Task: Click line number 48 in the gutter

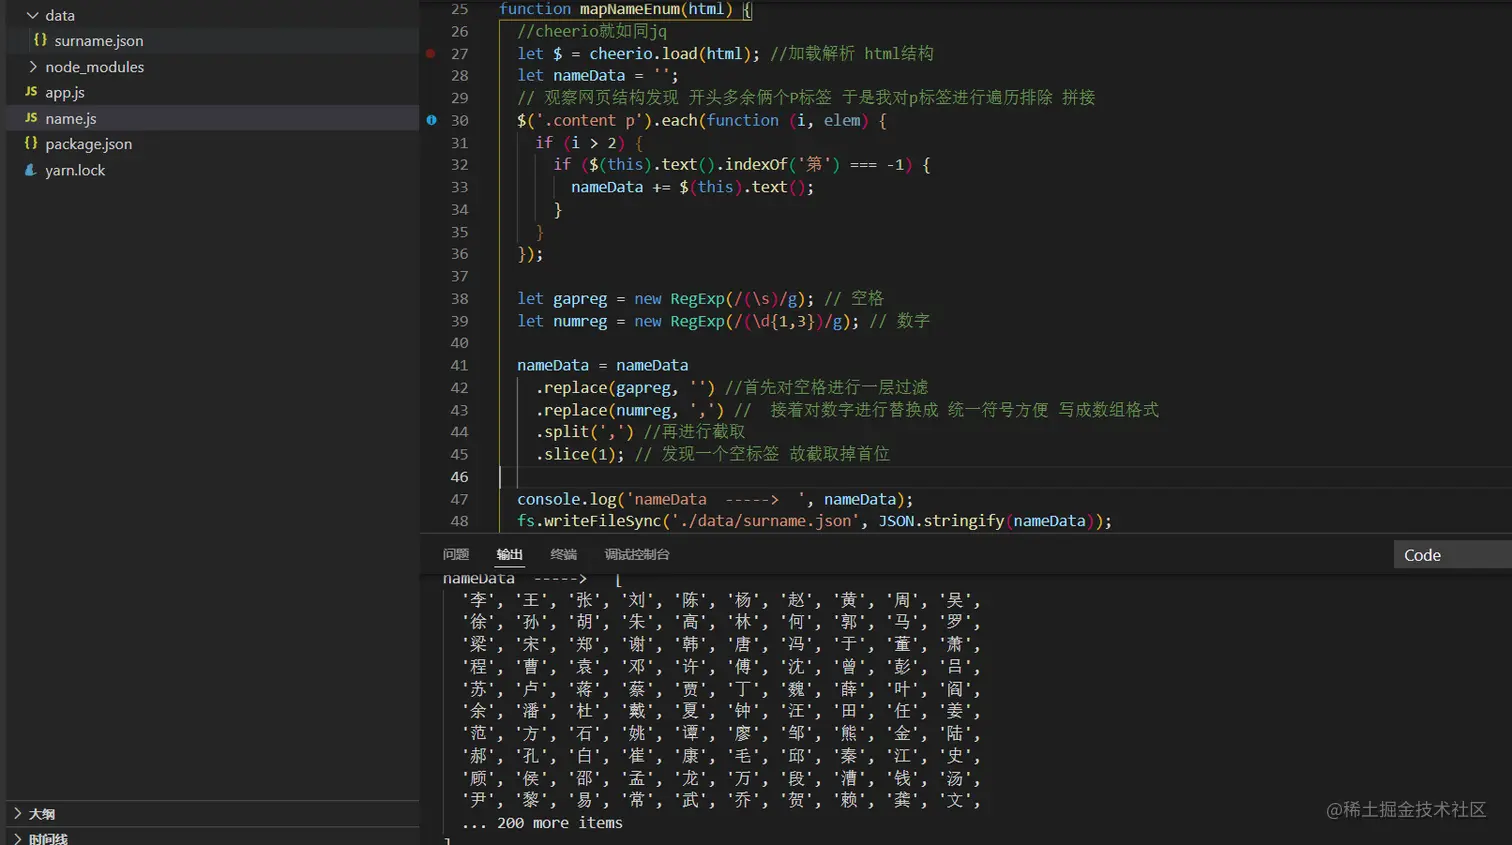Action: [459, 521]
